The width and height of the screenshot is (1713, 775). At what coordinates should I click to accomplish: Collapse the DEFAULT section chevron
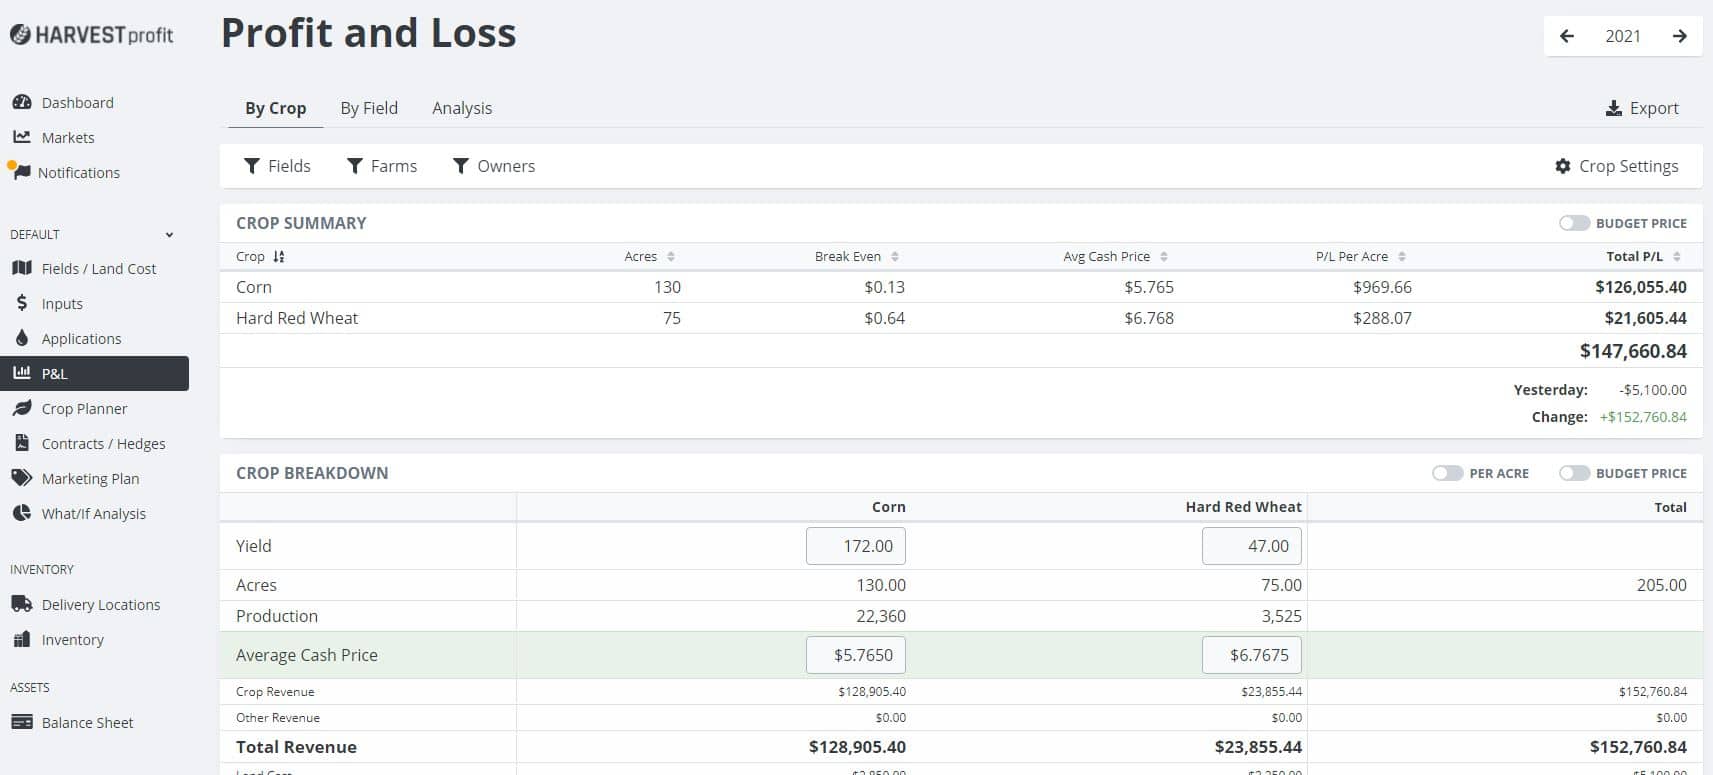[x=169, y=235]
